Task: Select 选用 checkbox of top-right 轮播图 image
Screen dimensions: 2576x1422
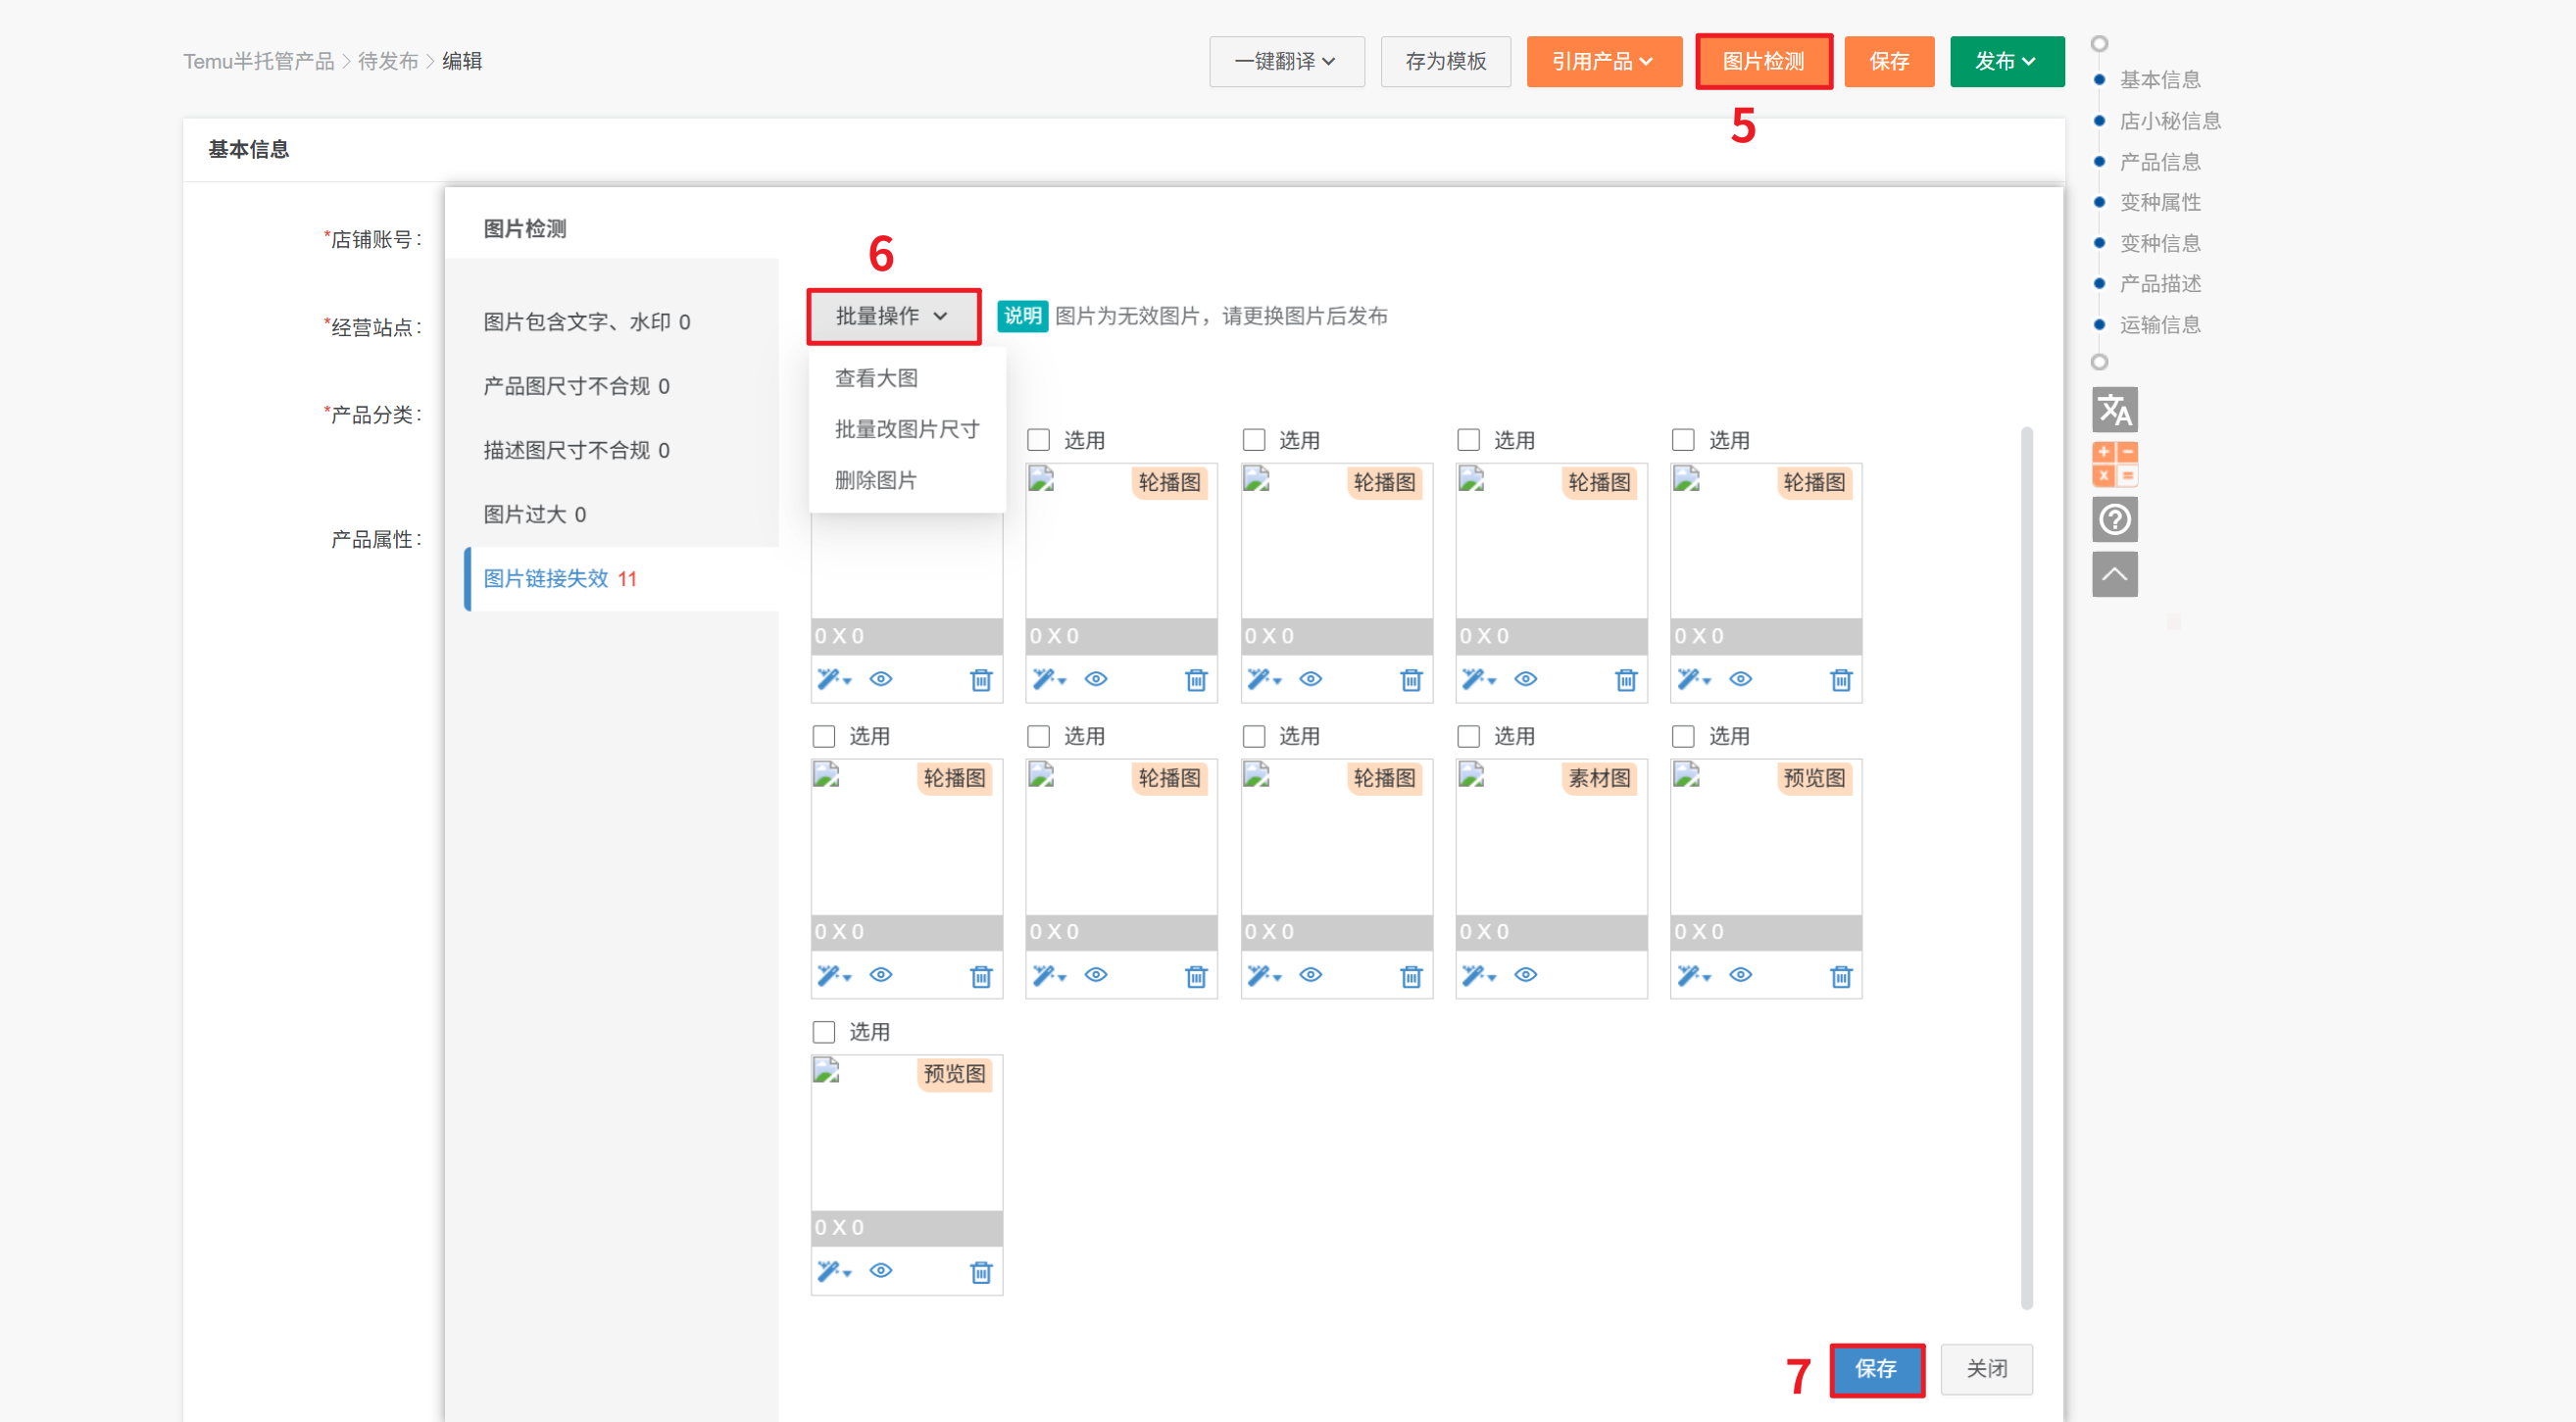Action: pyautogui.click(x=1683, y=441)
